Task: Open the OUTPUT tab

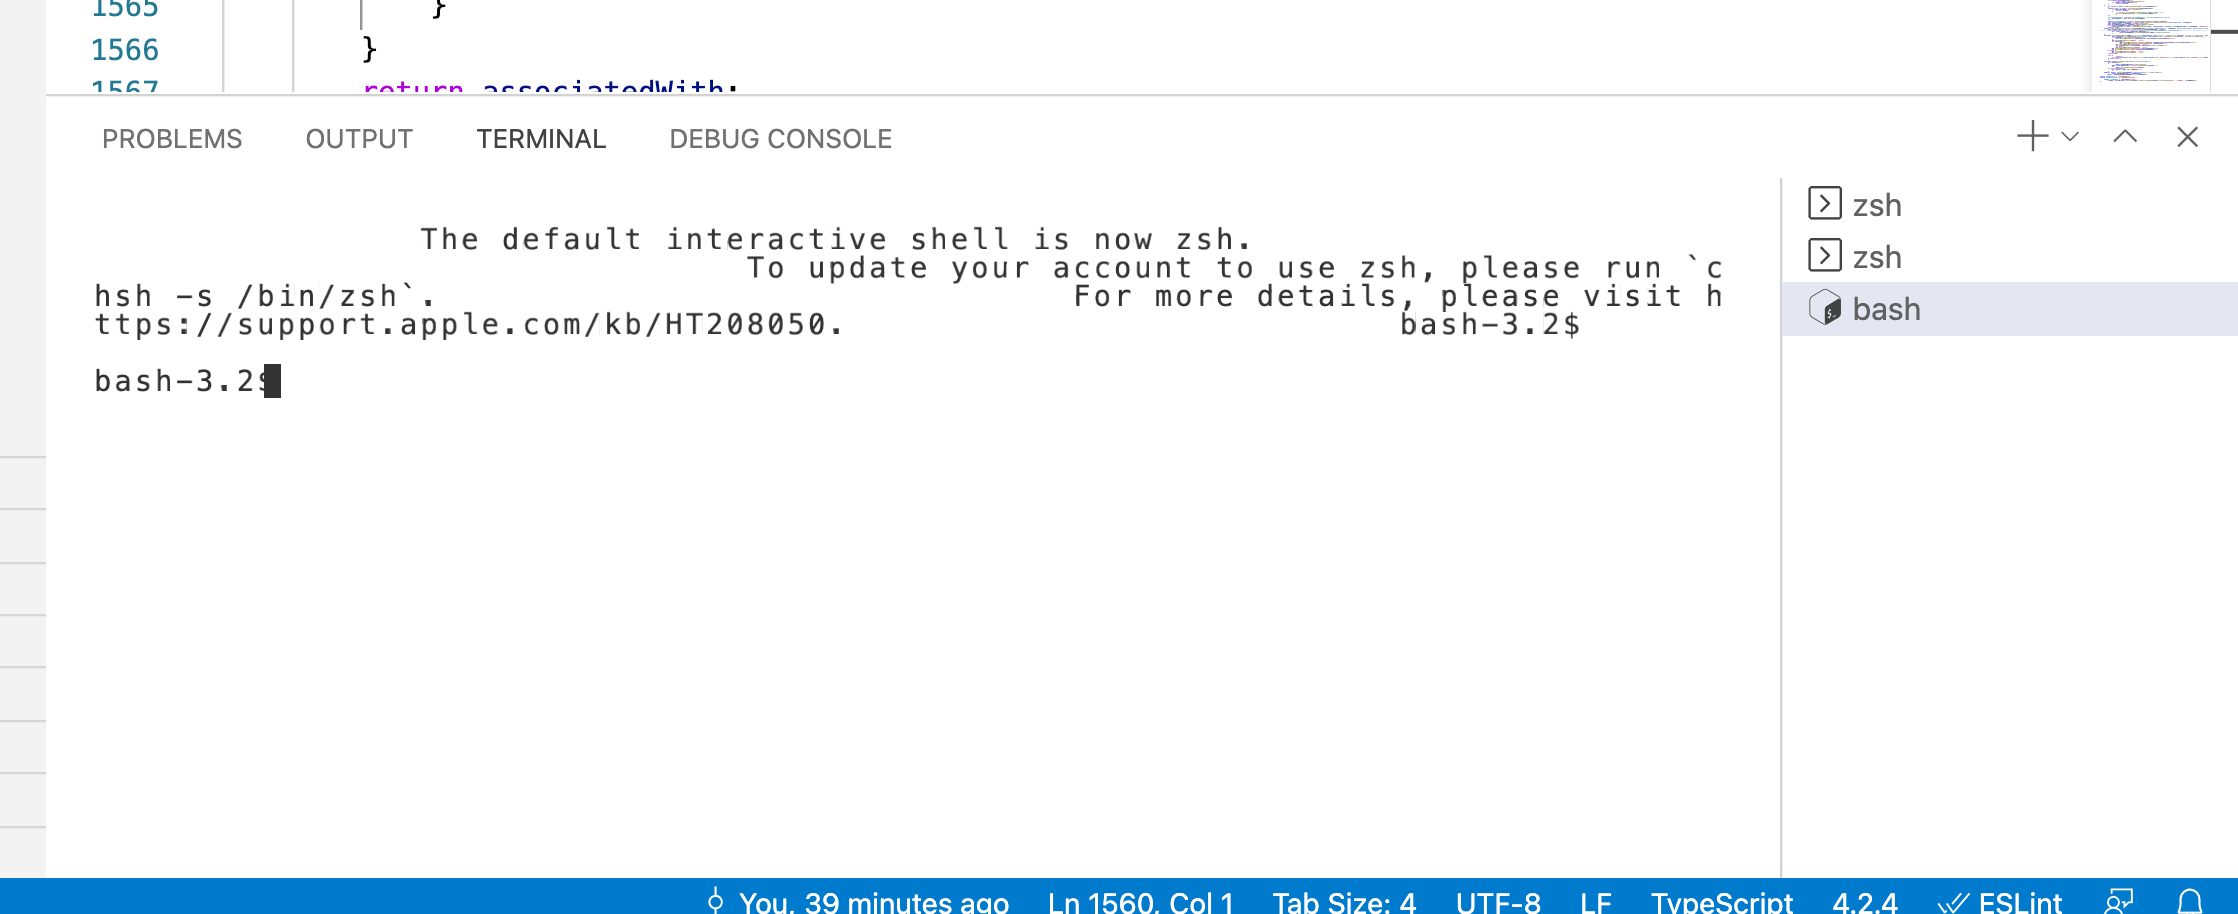Action: click(359, 139)
